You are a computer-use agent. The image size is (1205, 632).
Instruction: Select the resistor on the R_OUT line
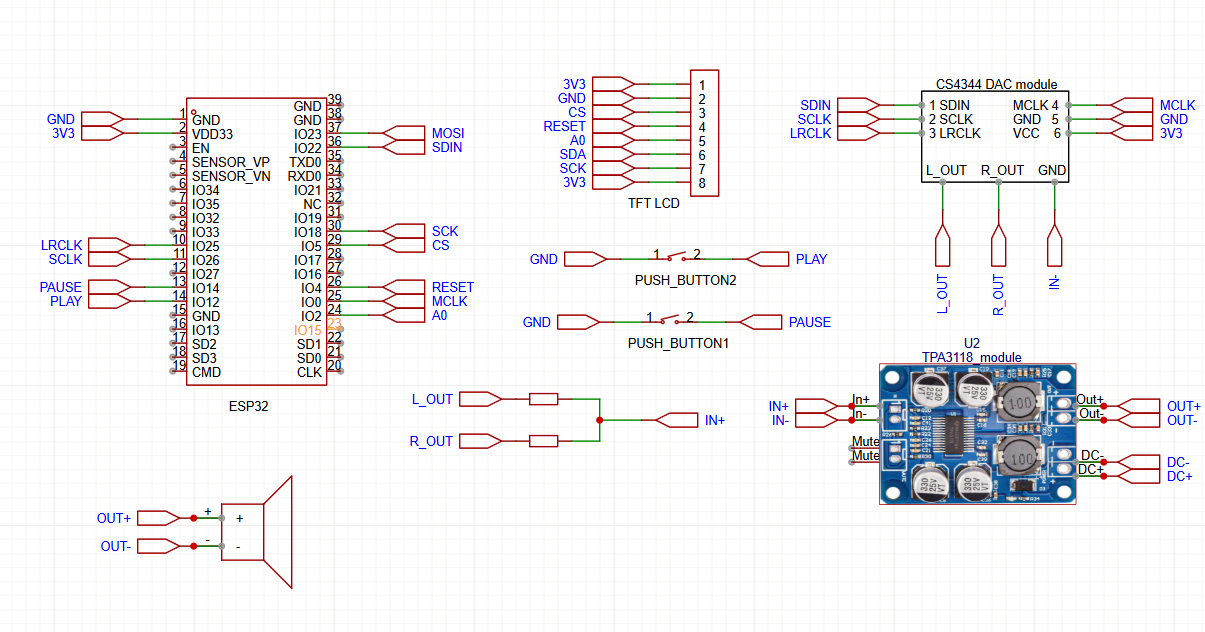pyautogui.click(x=543, y=441)
